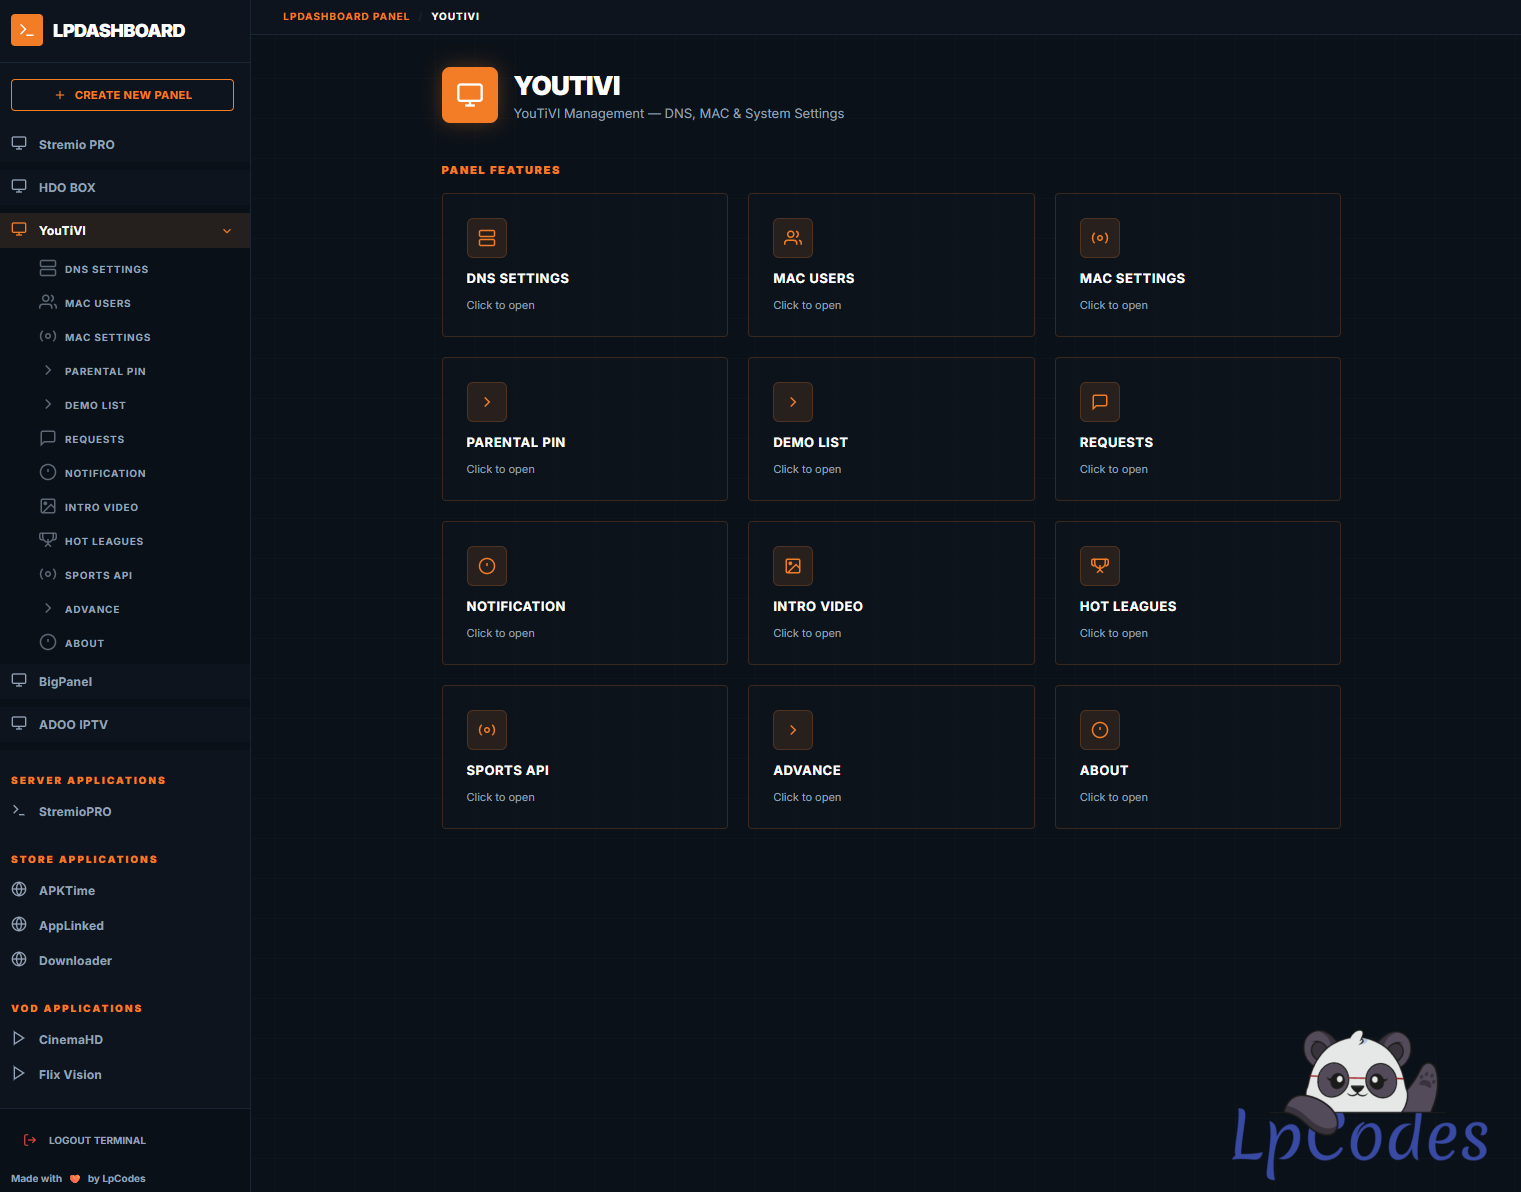This screenshot has height=1192, width=1521.
Task: Open the BigPanel sidebar entry
Action: tap(65, 682)
